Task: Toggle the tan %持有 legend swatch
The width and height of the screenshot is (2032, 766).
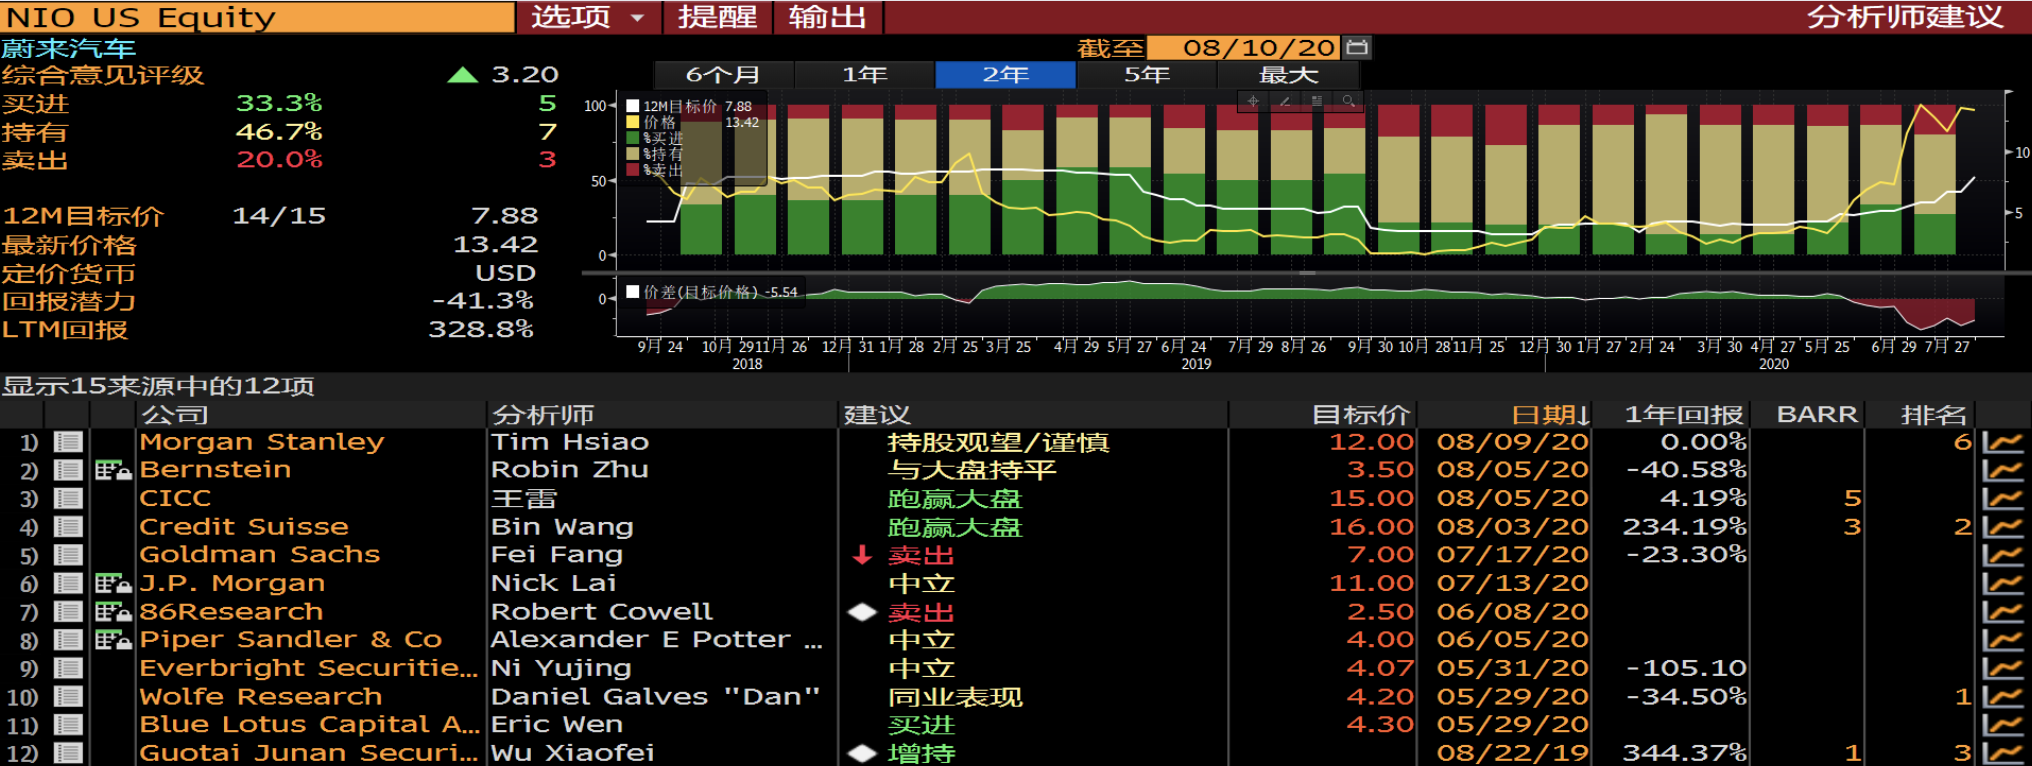Action: (632, 154)
